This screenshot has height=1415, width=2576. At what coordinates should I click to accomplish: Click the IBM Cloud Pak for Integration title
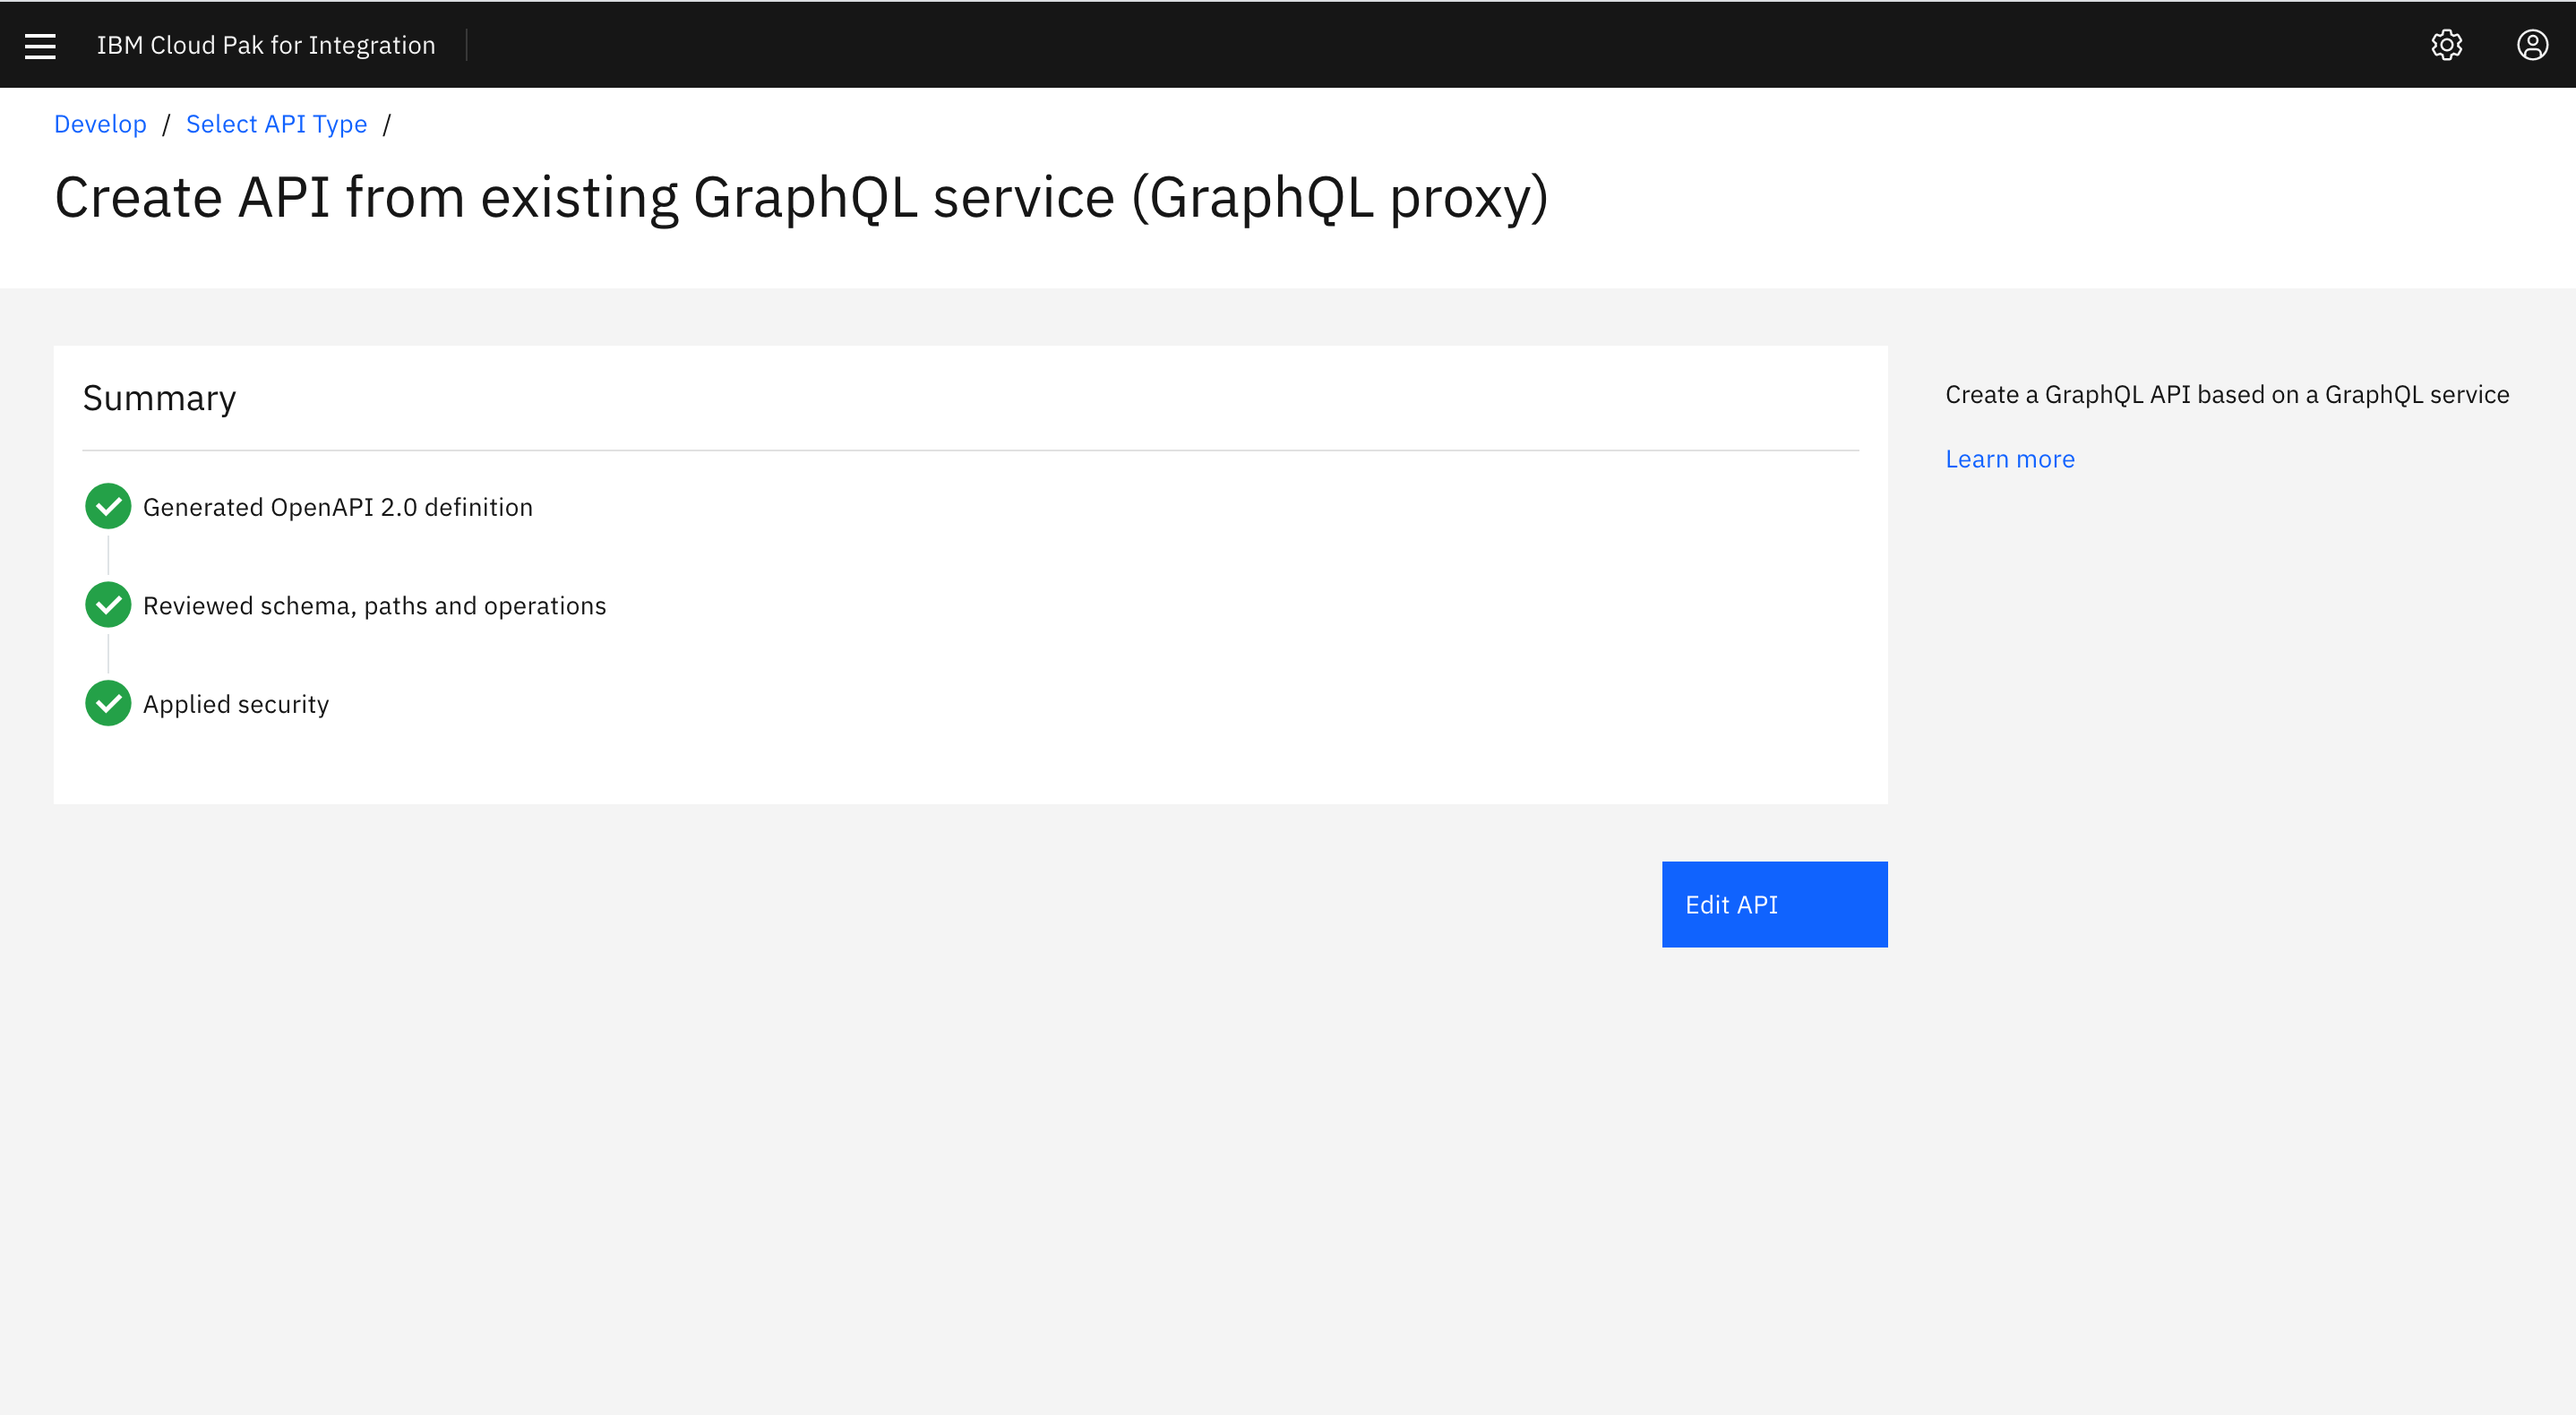[x=266, y=45]
